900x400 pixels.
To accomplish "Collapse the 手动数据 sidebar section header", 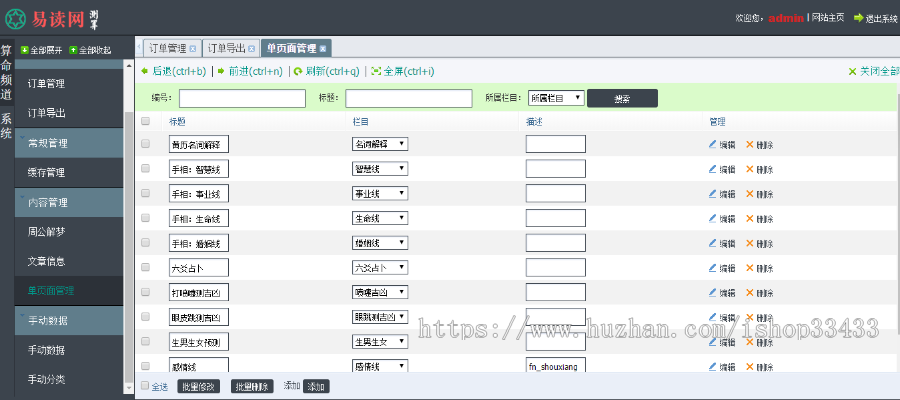I will (x=69, y=320).
